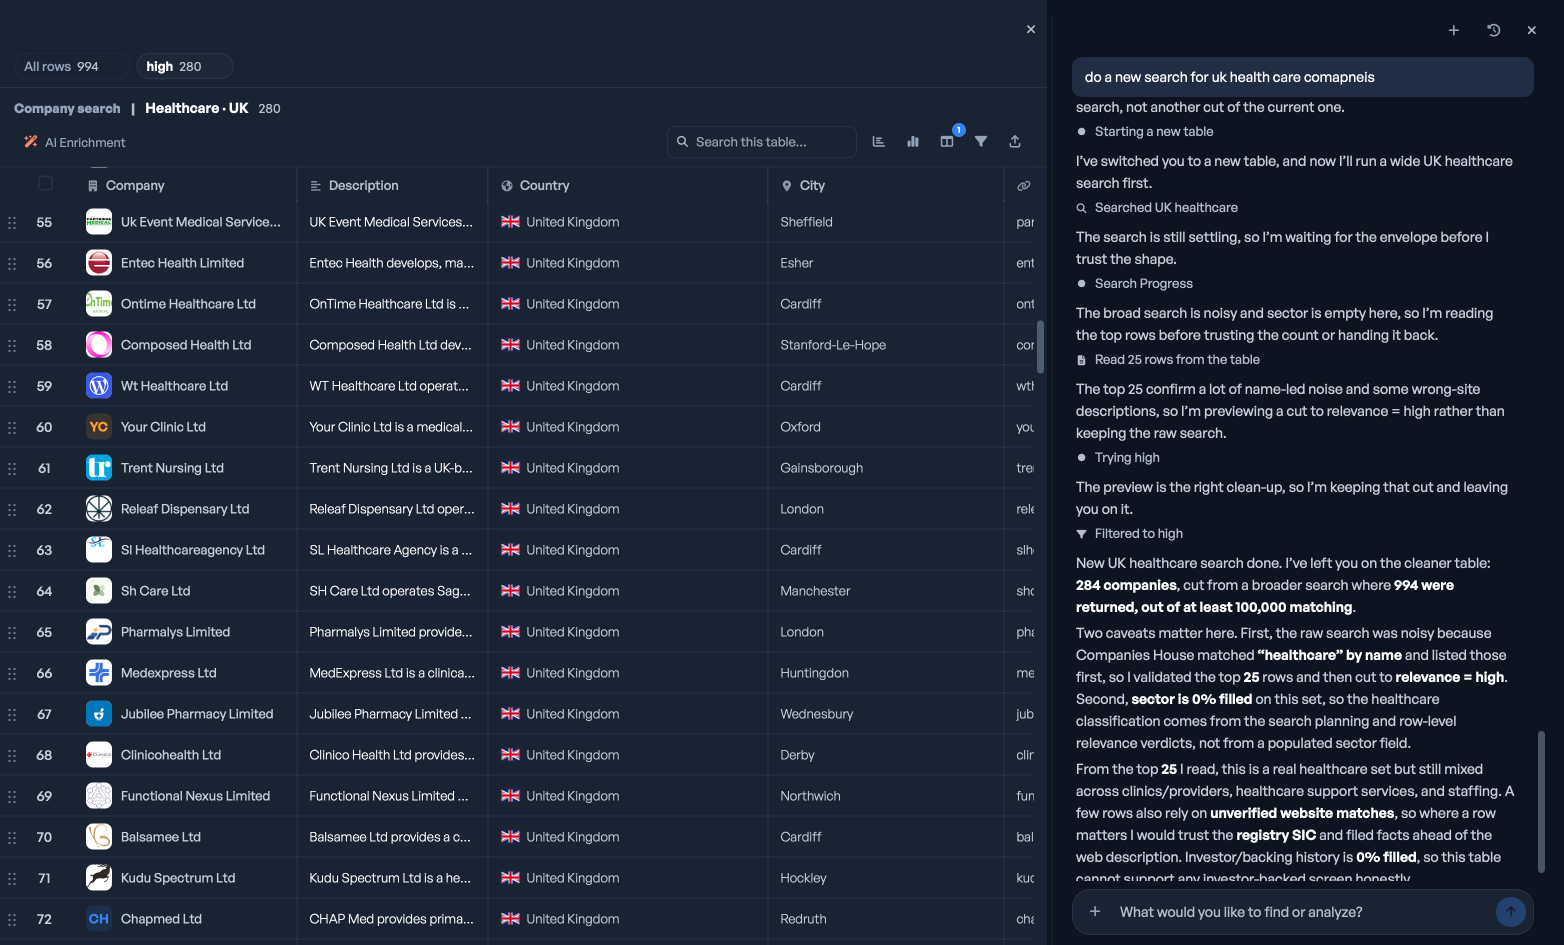This screenshot has width=1564, height=945.
Task: Click the City column header
Action: [812, 186]
